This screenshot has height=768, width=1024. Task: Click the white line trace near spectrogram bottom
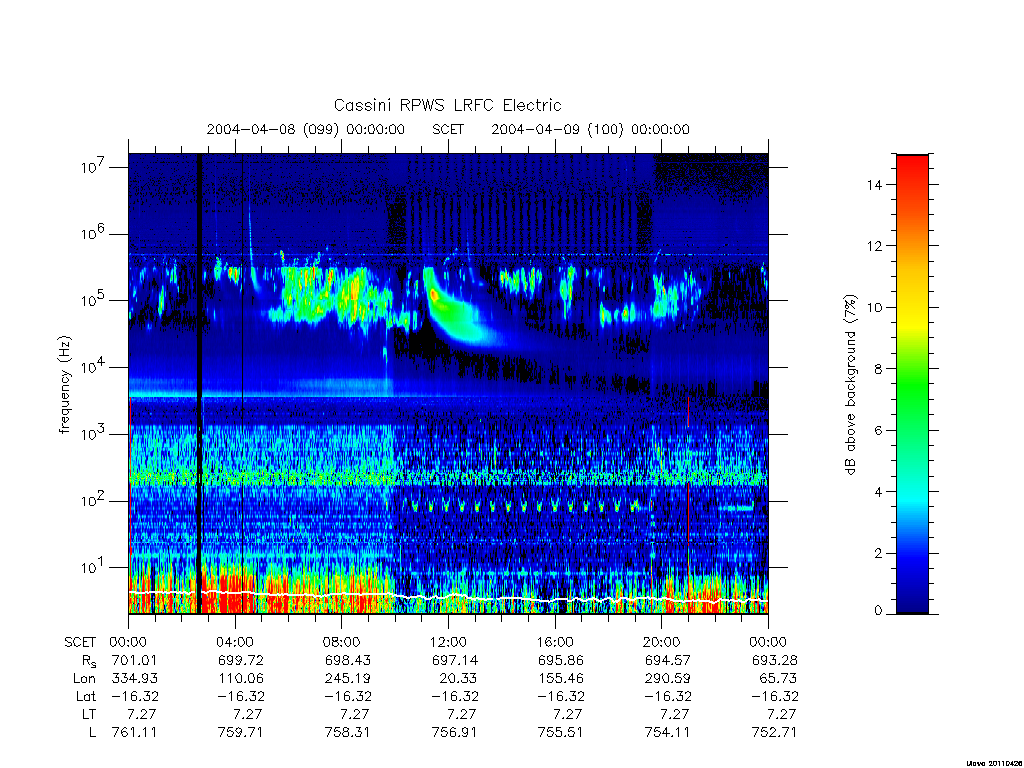click(448, 596)
